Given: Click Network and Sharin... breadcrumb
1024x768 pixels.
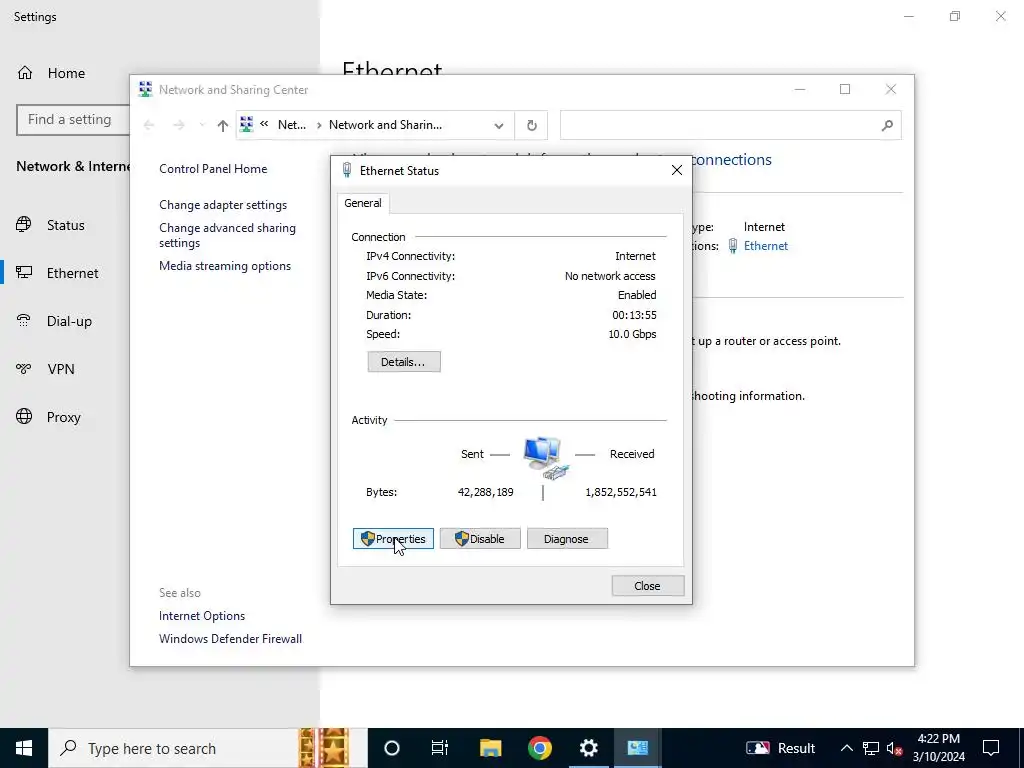Looking at the screenshot, I should pyautogui.click(x=385, y=125).
